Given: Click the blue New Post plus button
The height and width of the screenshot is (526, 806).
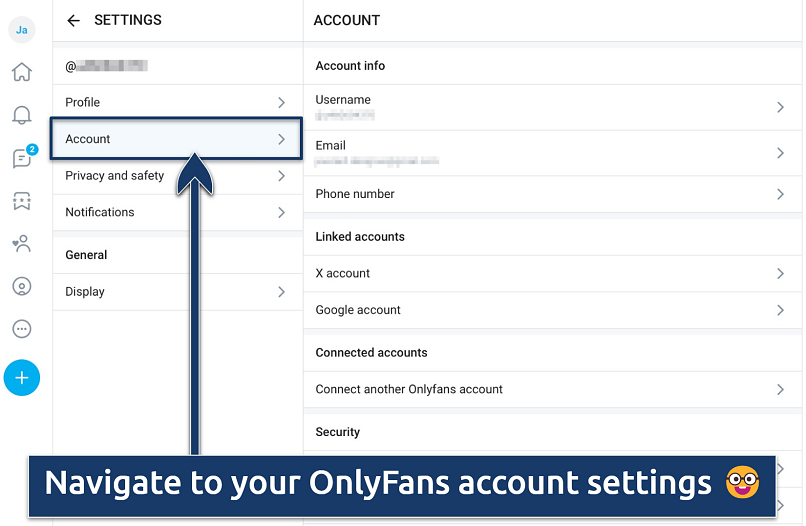Looking at the screenshot, I should click(x=21, y=378).
